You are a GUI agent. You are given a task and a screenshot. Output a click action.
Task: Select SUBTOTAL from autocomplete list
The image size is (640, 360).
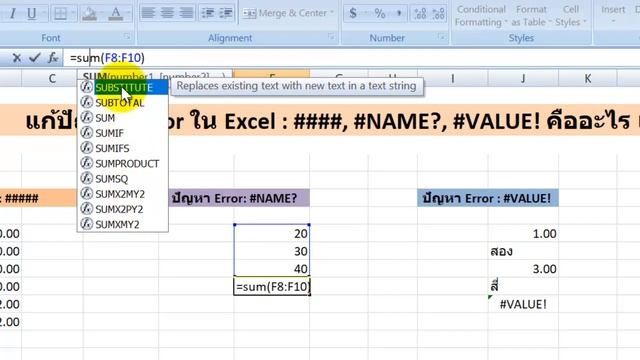123,102
